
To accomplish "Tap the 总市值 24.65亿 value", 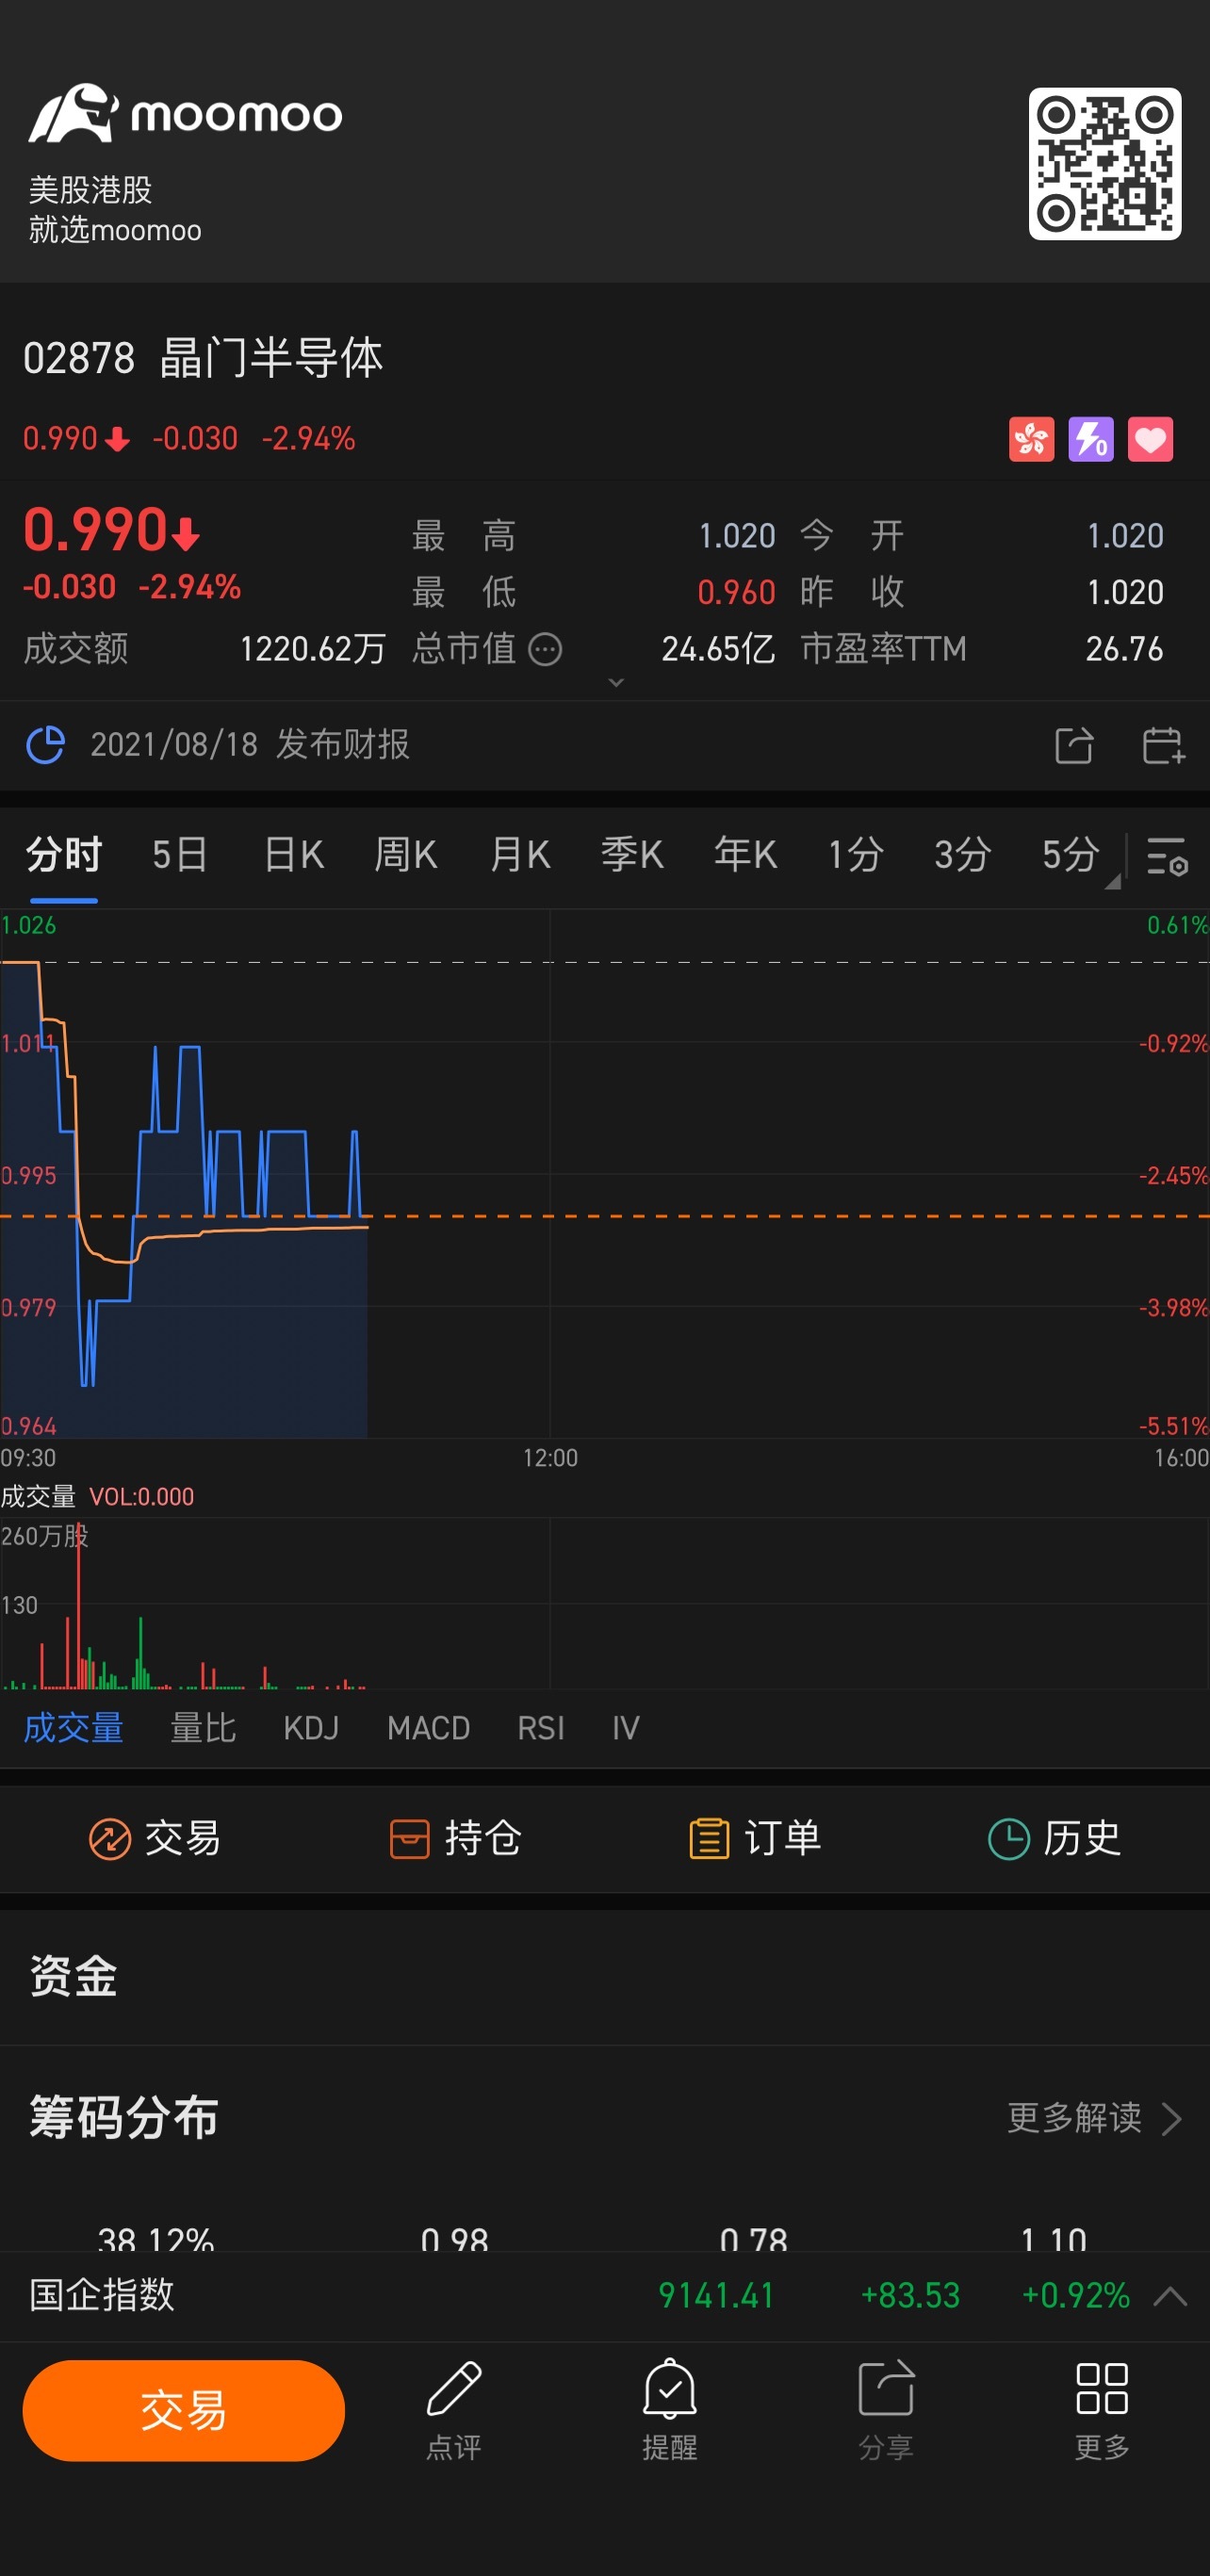I will [718, 649].
